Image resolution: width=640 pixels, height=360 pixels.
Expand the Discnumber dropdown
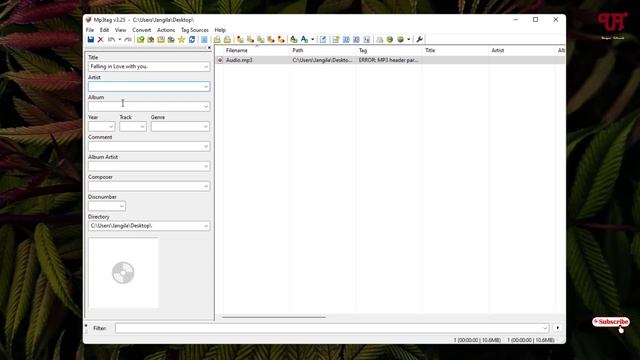coord(122,206)
